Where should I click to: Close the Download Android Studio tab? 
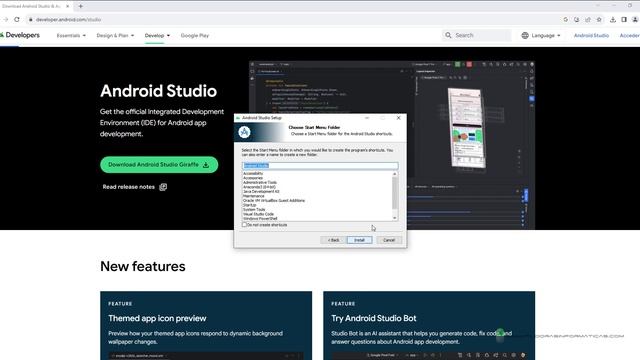click(67, 6)
